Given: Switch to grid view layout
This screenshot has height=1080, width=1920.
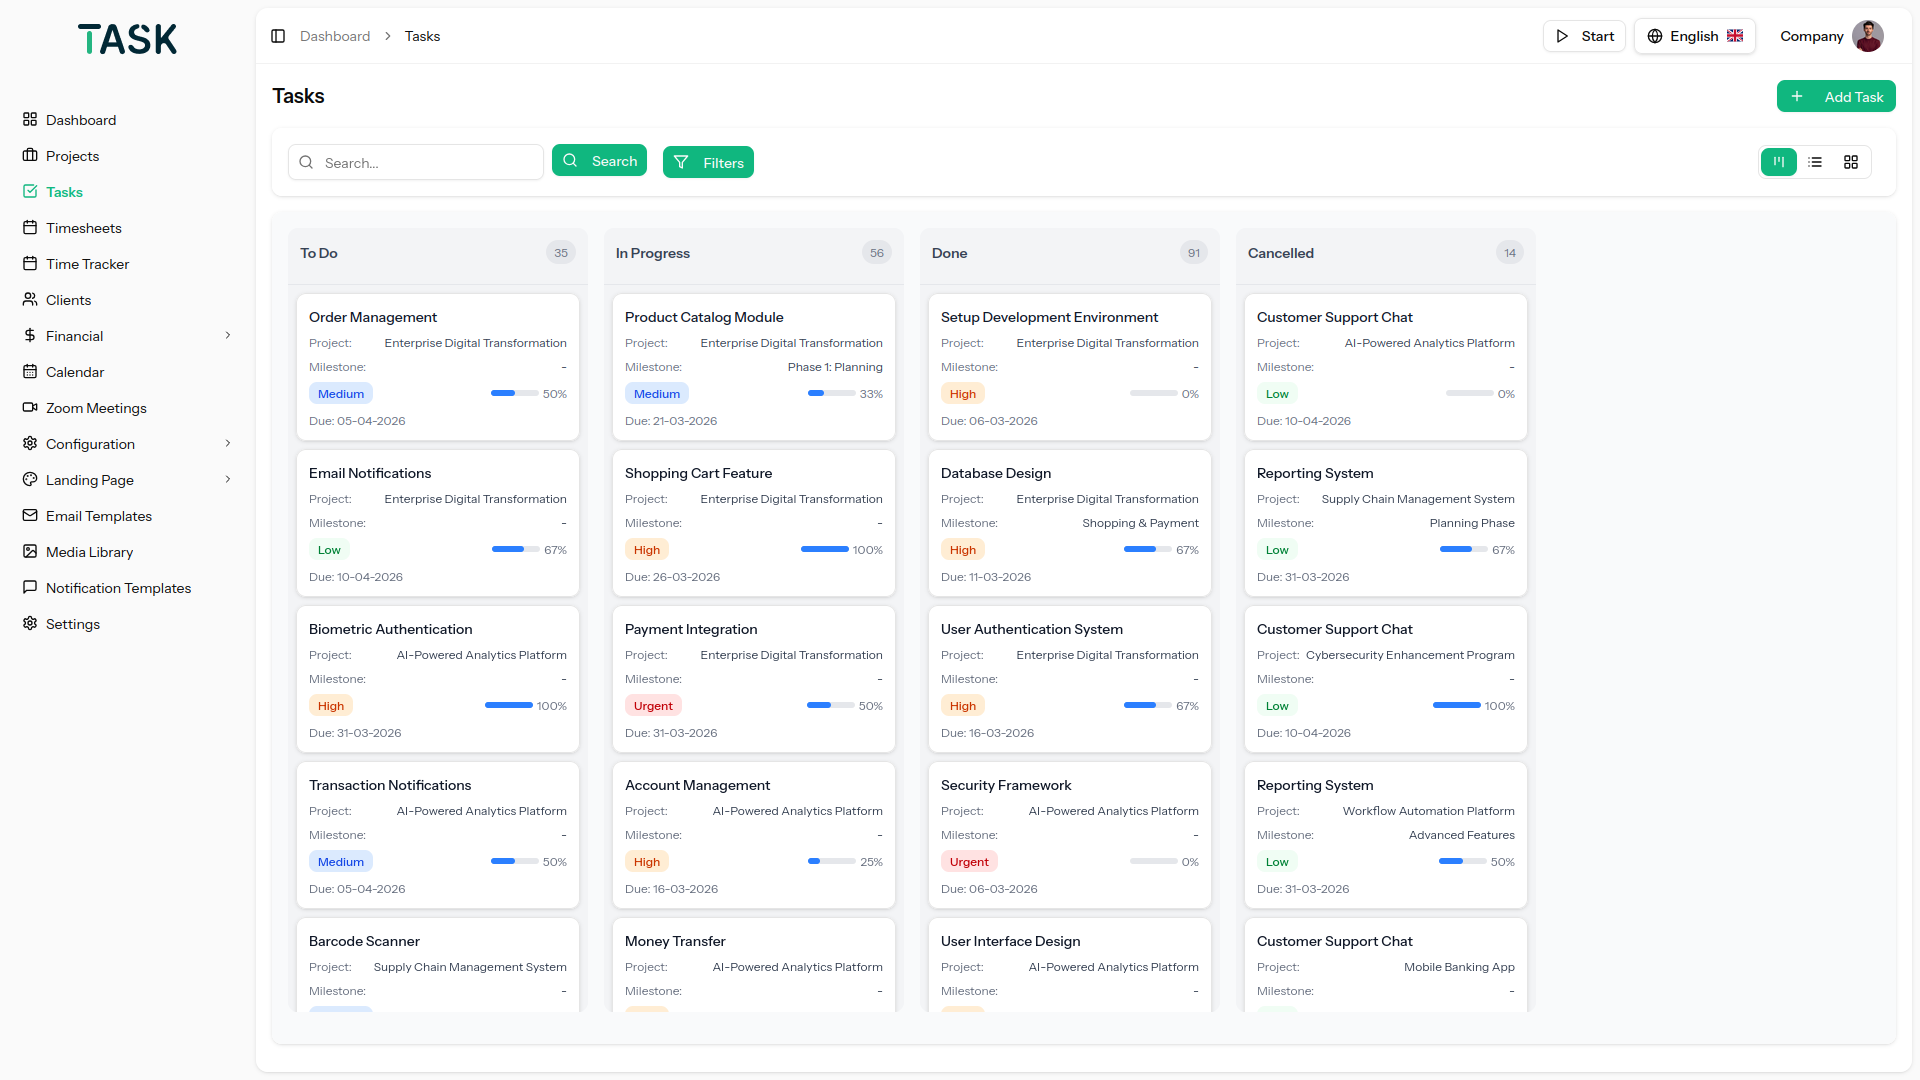Looking at the screenshot, I should pyautogui.click(x=1851, y=162).
